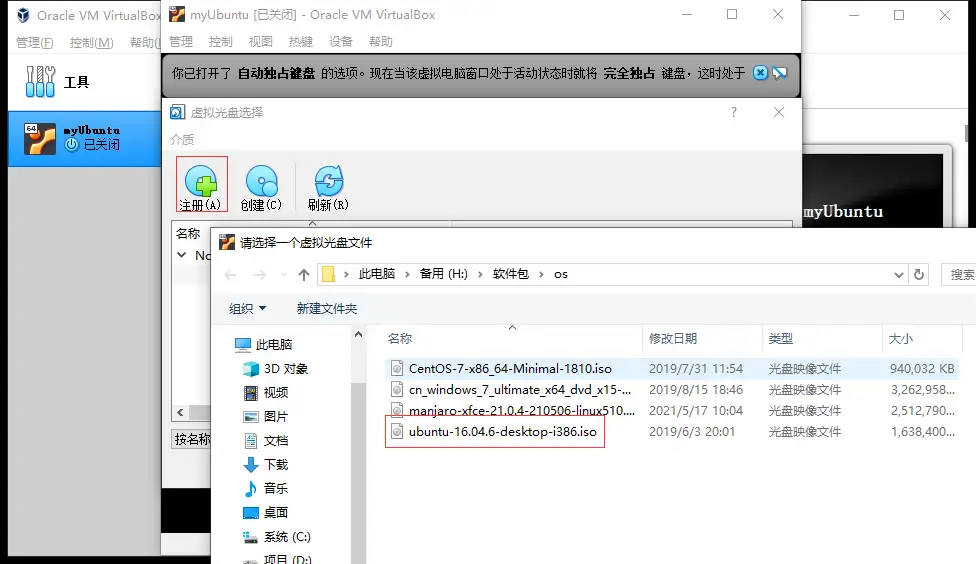
Task: Collapse the tree expander under the 名称 column
Action: pyautogui.click(x=182, y=255)
